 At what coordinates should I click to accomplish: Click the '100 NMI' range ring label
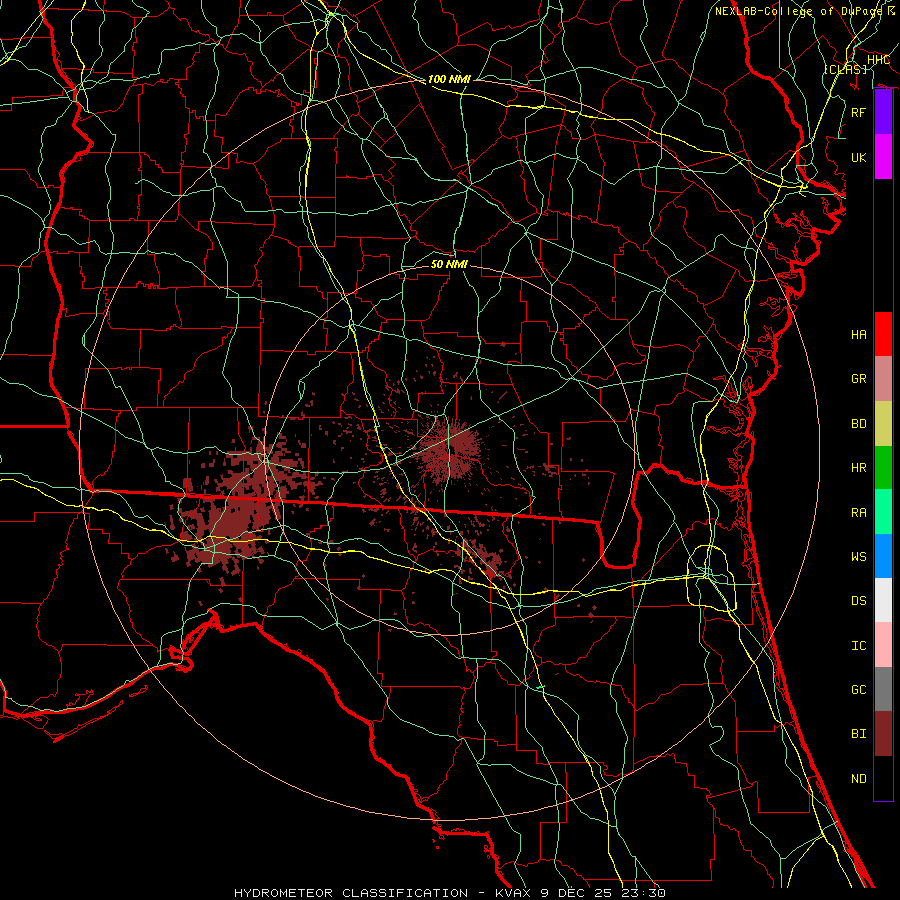pyautogui.click(x=449, y=79)
